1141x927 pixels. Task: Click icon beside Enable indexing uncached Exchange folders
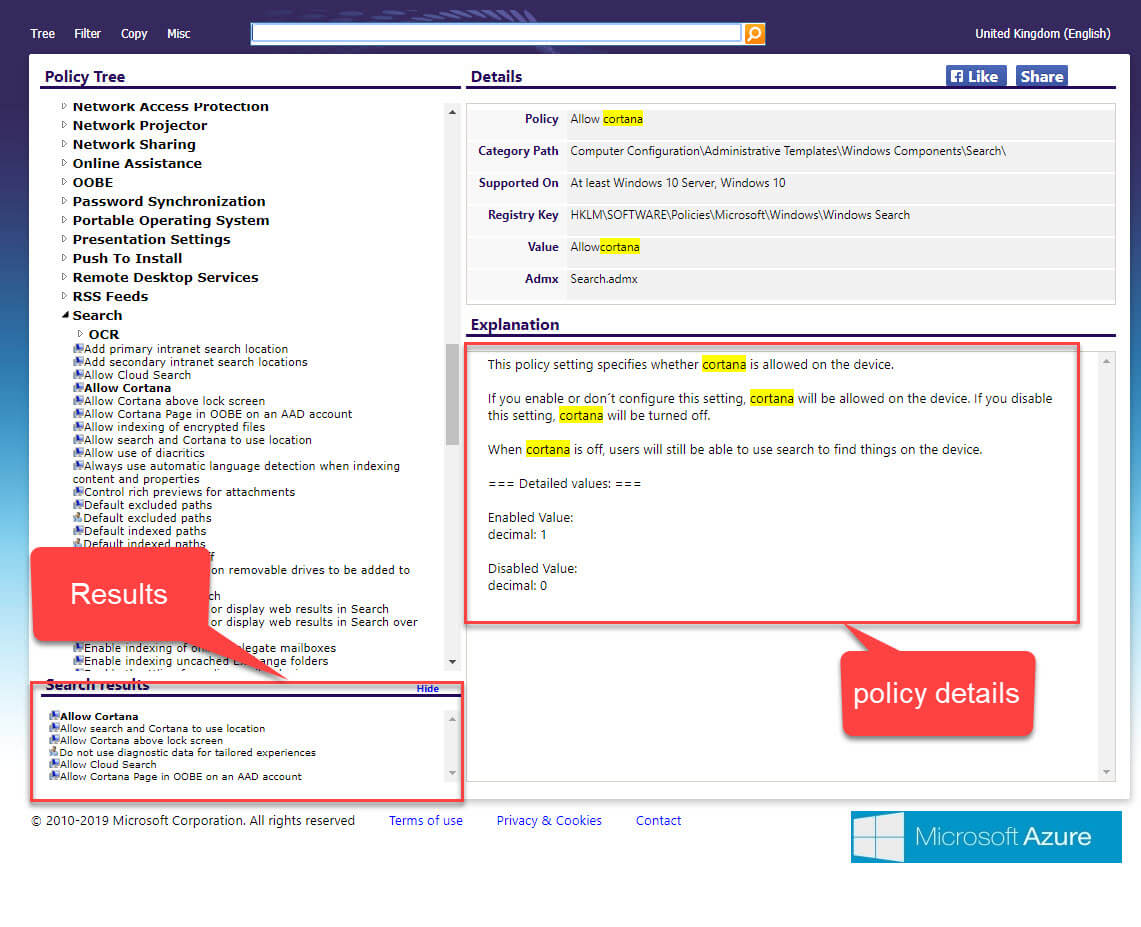[x=78, y=661]
